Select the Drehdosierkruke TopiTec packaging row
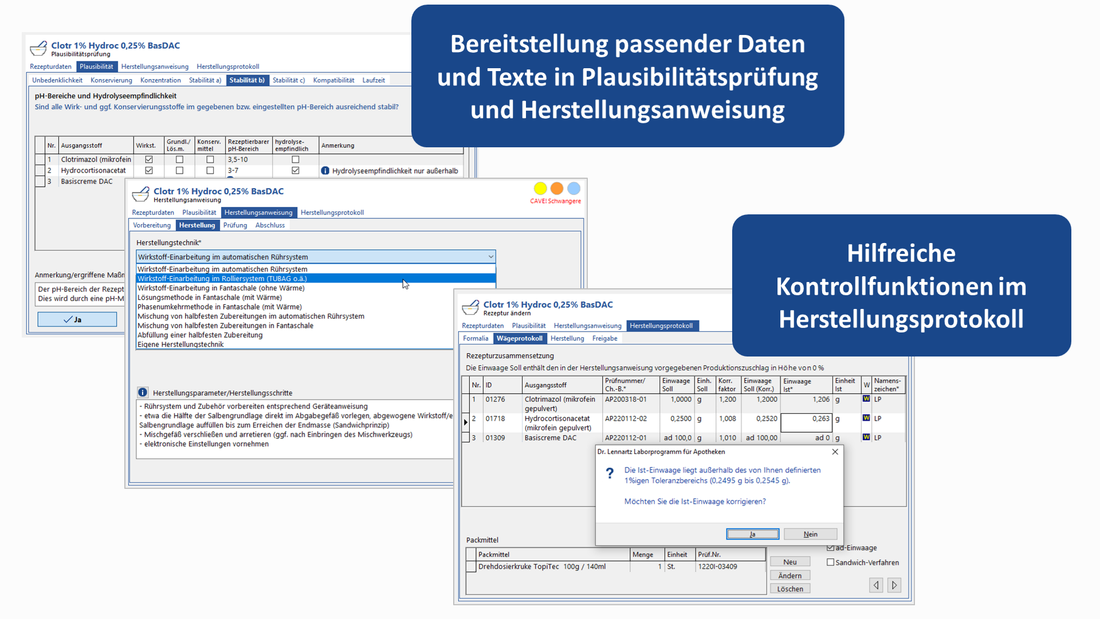Screen dimensions: 1100x619 [616, 566]
